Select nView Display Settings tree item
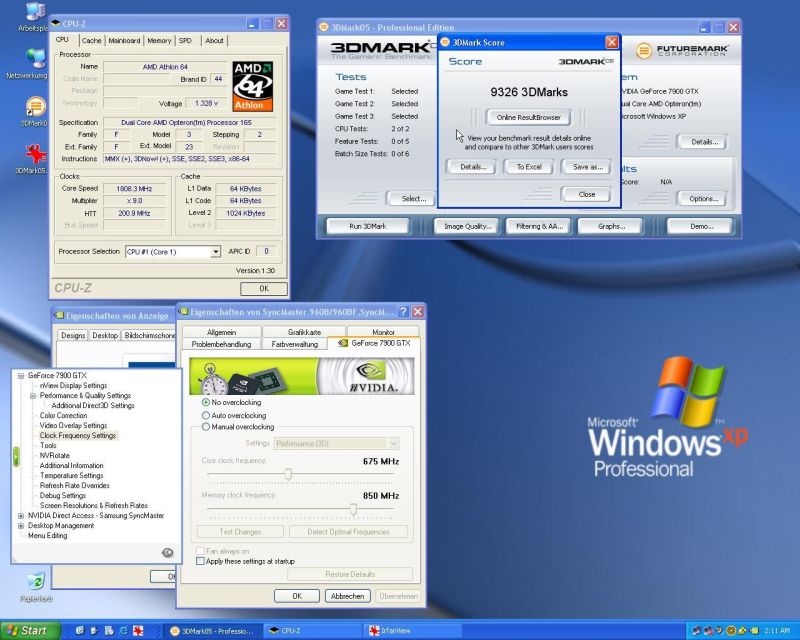 [73, 386]
